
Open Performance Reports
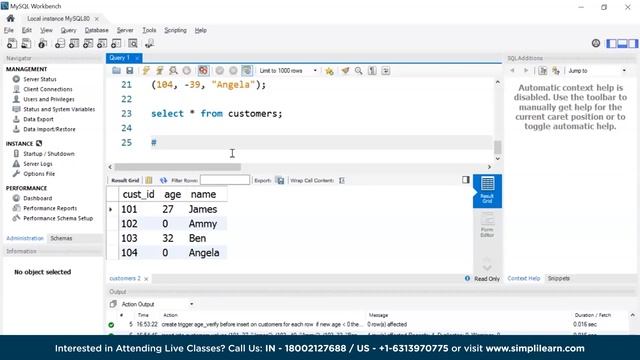click(50, 208)
